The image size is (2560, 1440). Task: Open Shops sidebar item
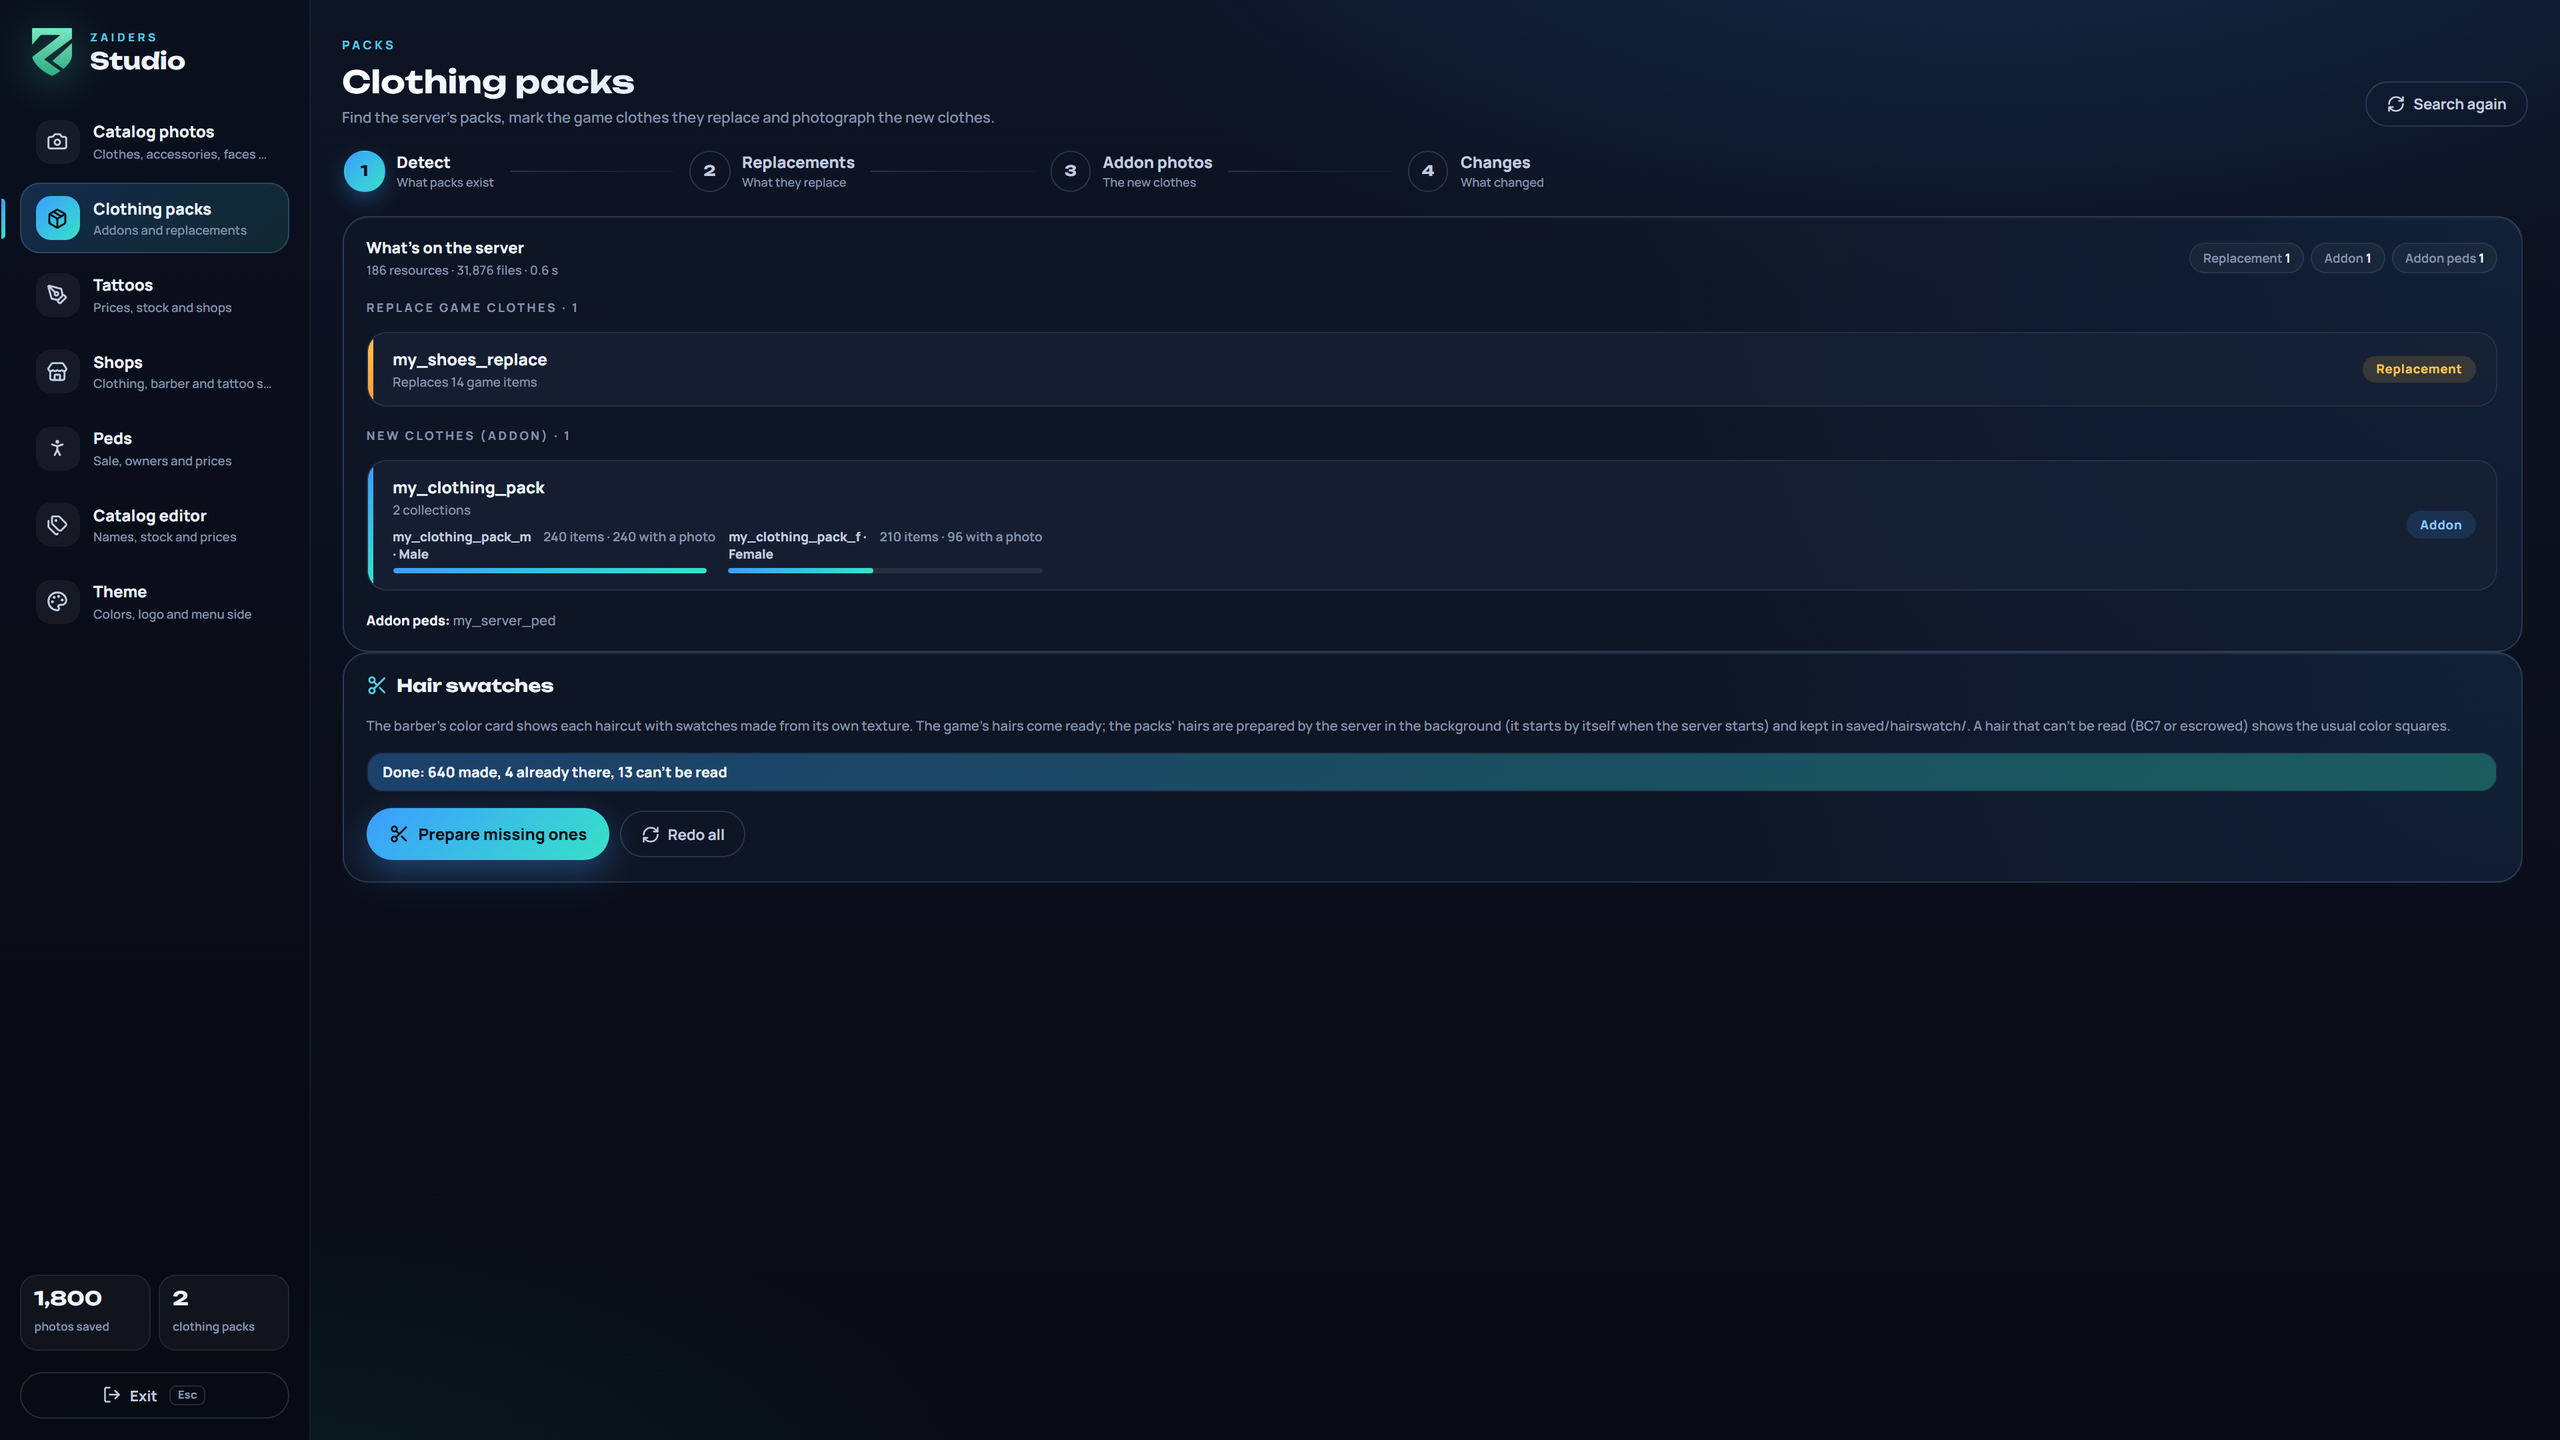coord(154,372)
